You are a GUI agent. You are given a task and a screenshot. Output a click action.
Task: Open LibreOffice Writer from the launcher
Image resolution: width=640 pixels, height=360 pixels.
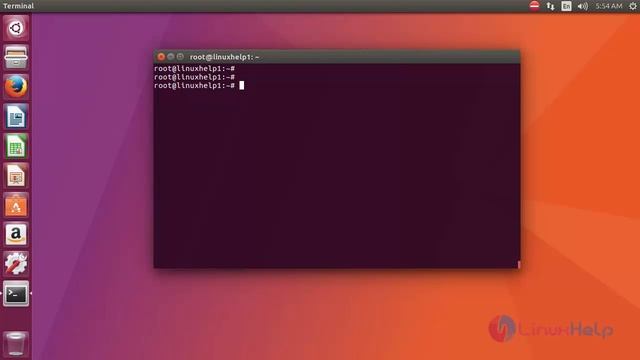[16, 117]
